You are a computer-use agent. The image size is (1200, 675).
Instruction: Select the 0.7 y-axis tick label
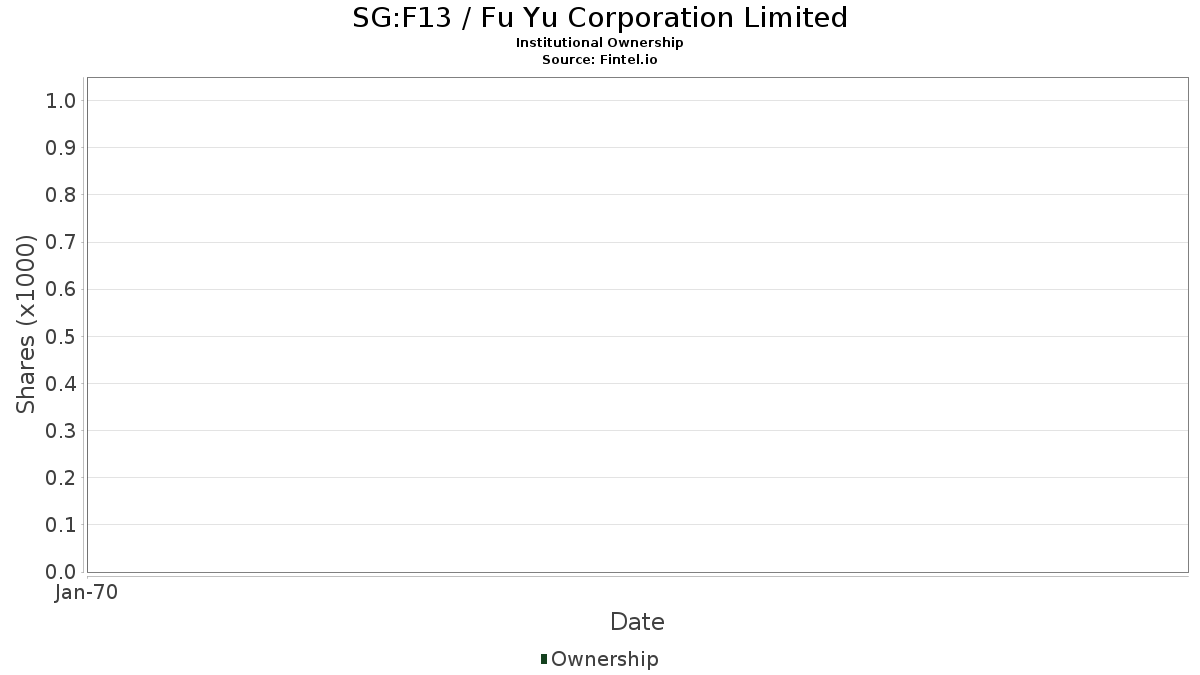(61, 242)
